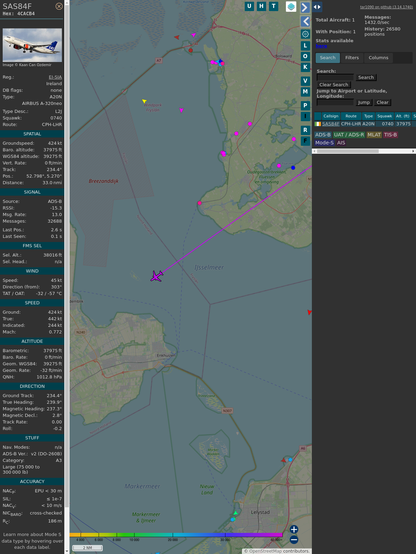Screen dimensions: 416x554
Task: Click the Groundspeed 424 kt value
Action: point(55,143)
